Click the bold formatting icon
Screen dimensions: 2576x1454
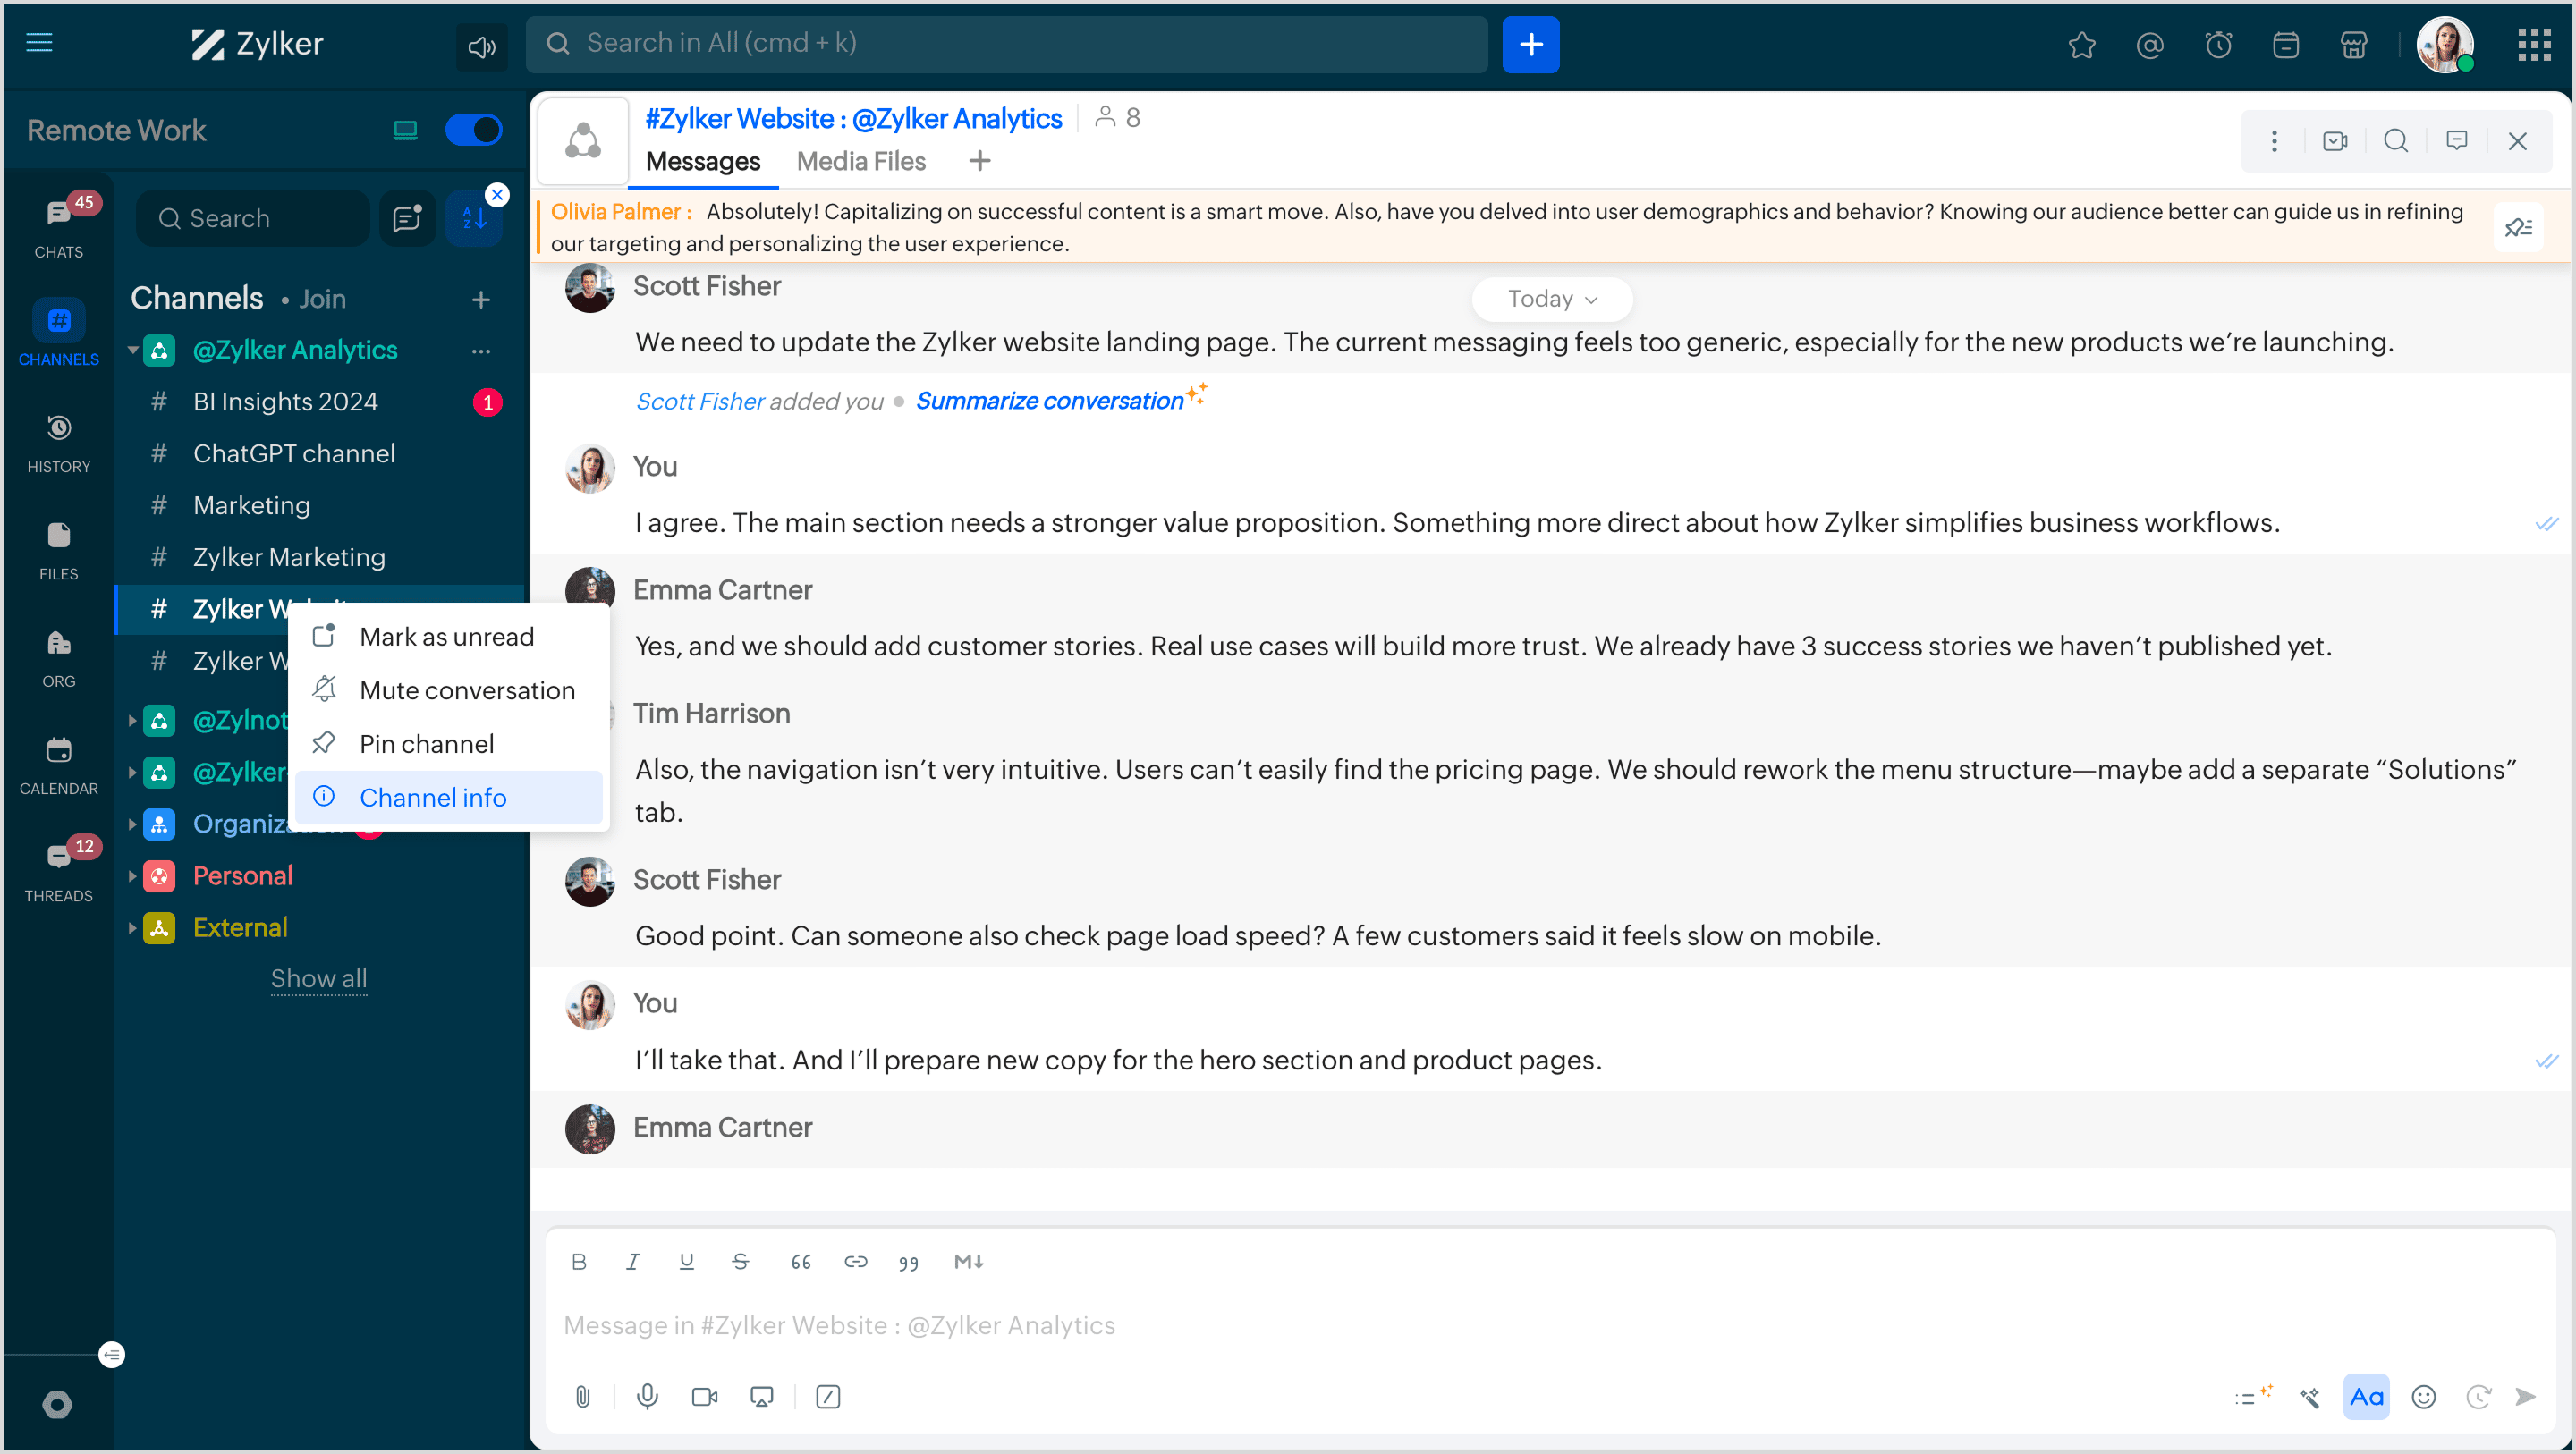click(x=578, y=1261)
